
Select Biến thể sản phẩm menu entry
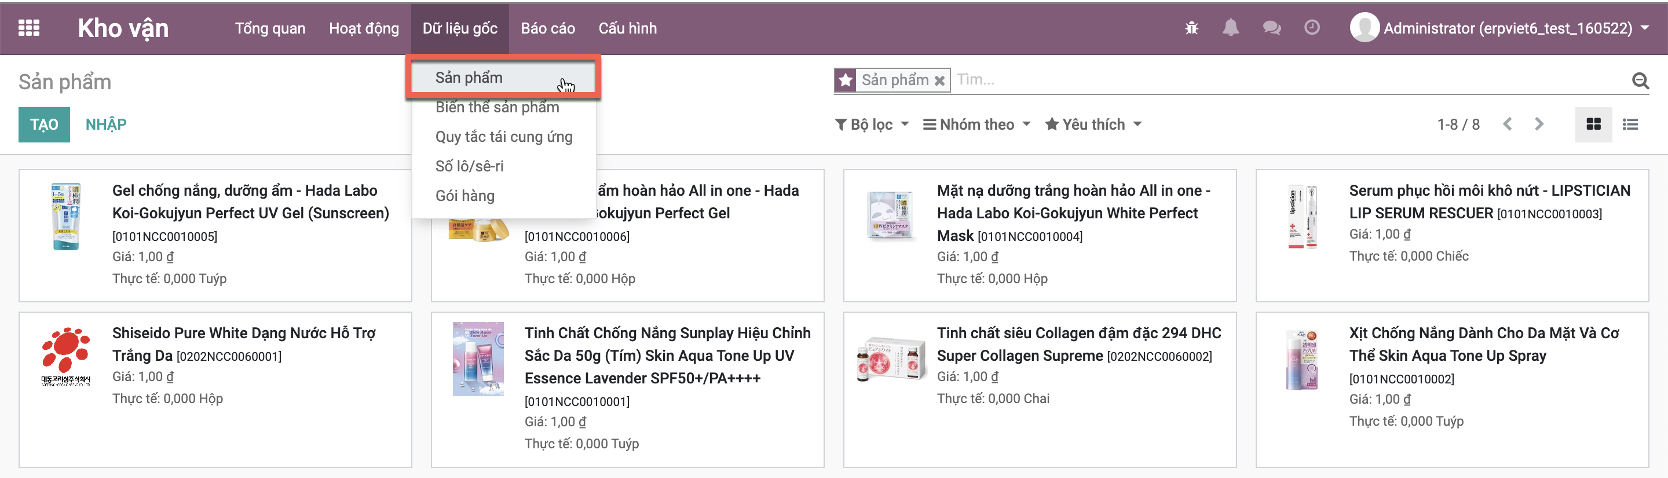(x=497, y=107)
